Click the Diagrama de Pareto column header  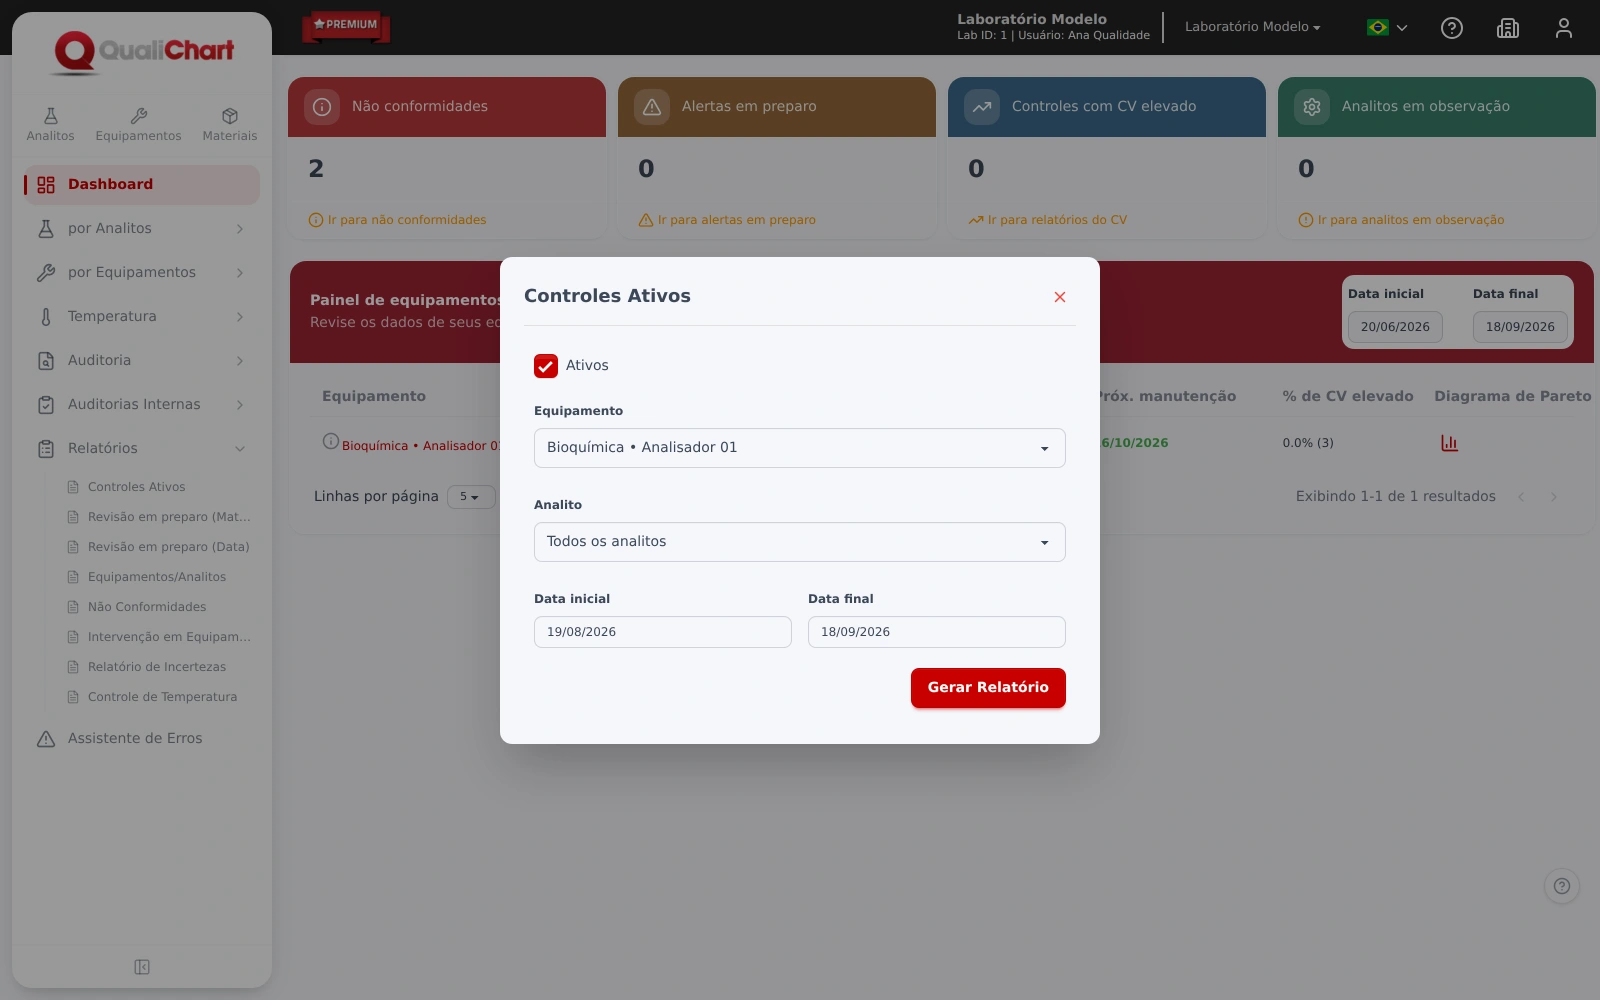point(1513,397)
